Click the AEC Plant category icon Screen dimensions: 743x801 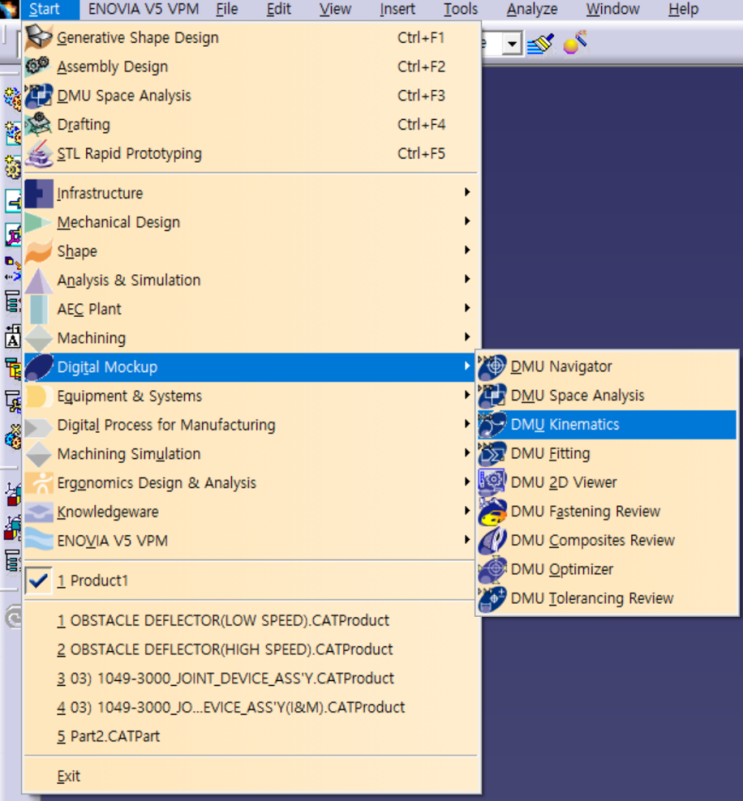click(x=38, y=309)
